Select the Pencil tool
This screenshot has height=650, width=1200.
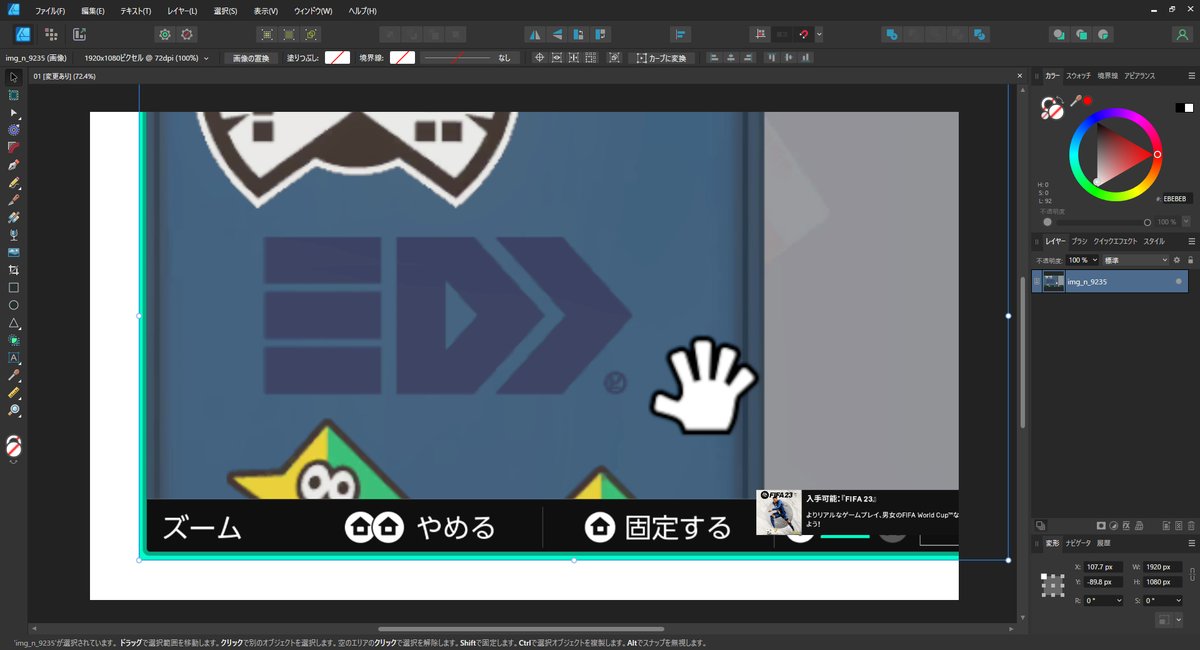(x=14, y=183)
